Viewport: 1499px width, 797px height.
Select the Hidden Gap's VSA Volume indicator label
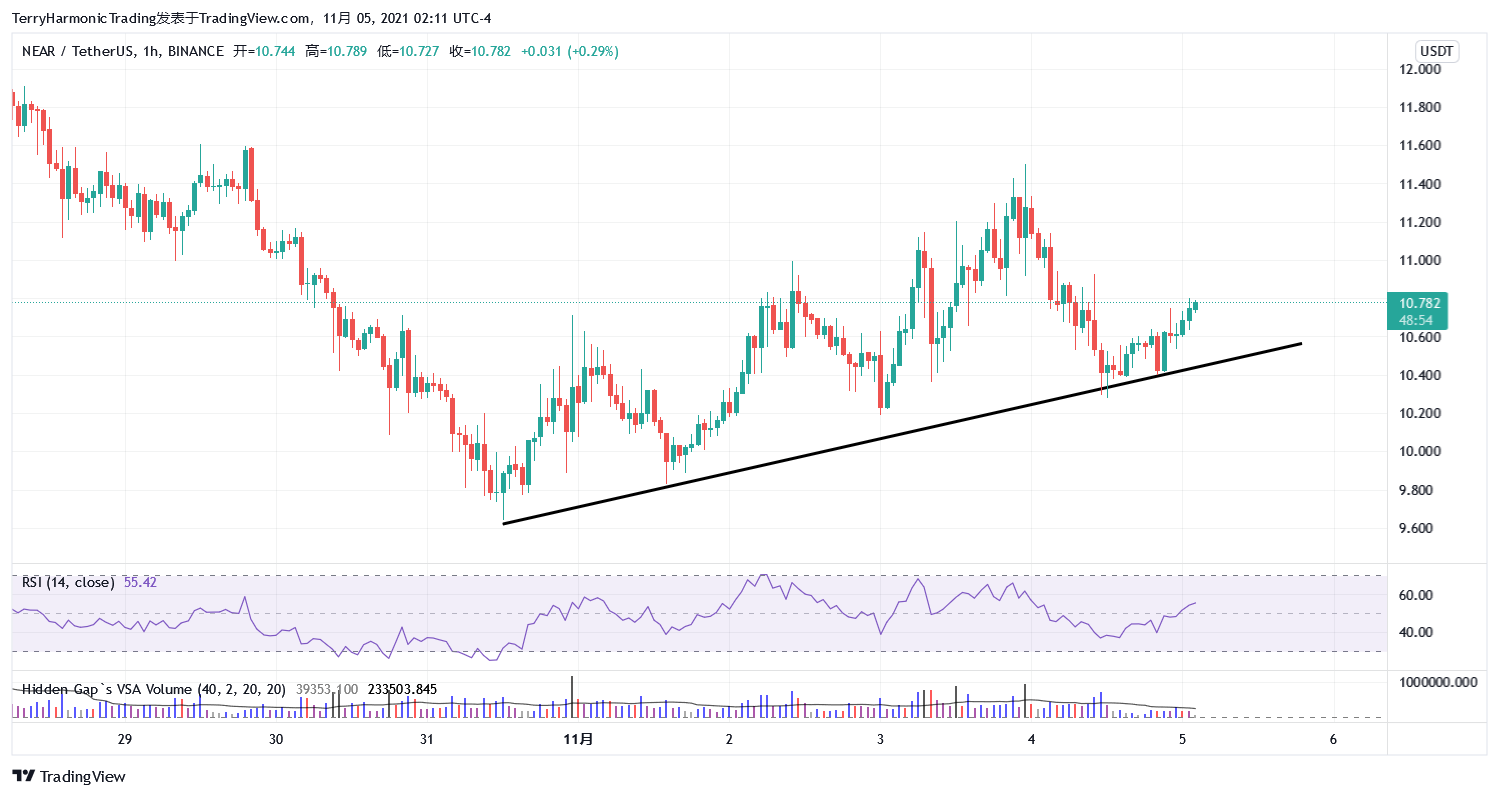click(x=154, y=689)
